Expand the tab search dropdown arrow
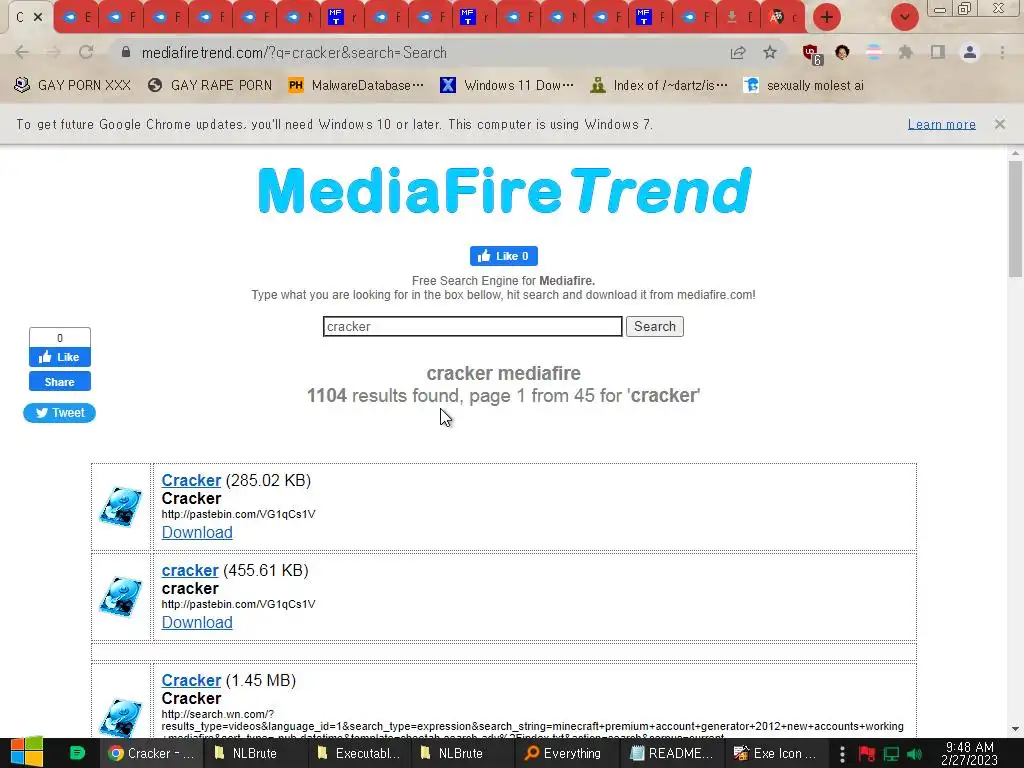 904,17
